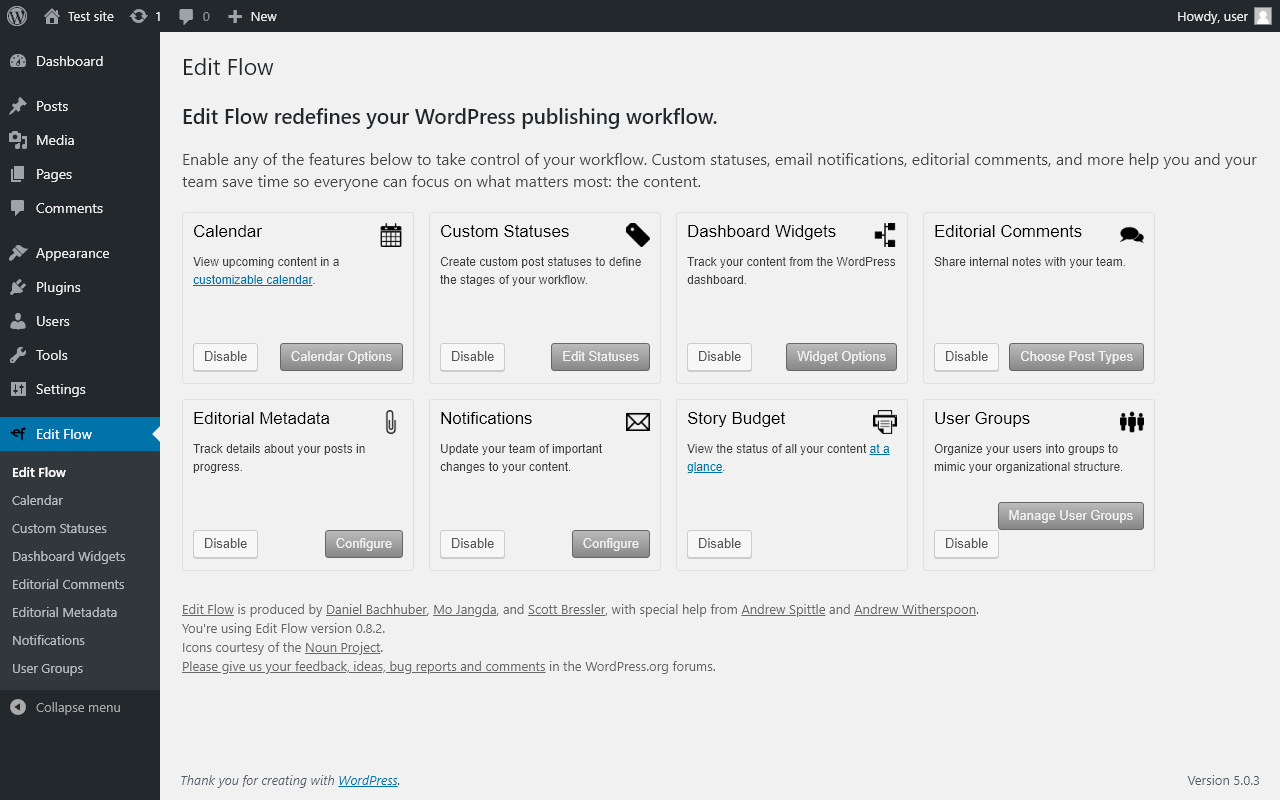The width and height of the screenshot is (1280, 800).
Task: Click the Collapse menu arrow icon
Action: coord(18,707)
